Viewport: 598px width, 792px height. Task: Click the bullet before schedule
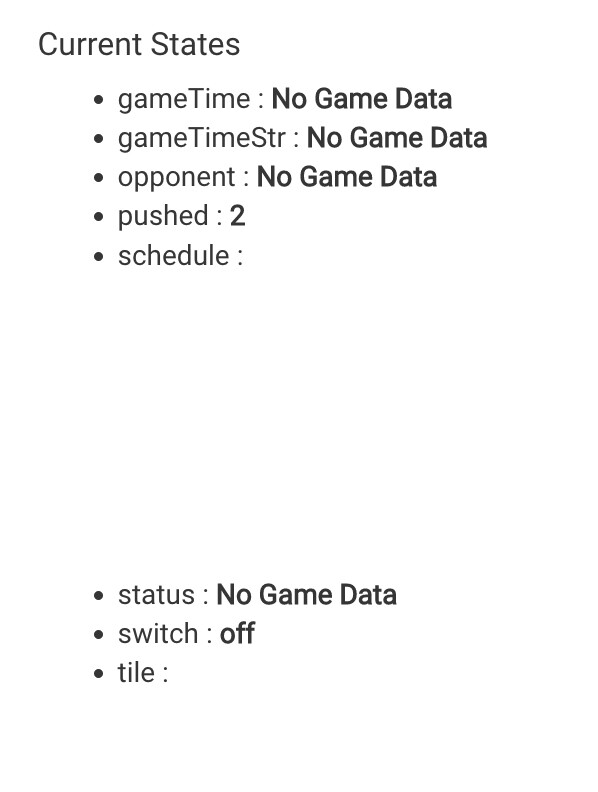(99, 257)
